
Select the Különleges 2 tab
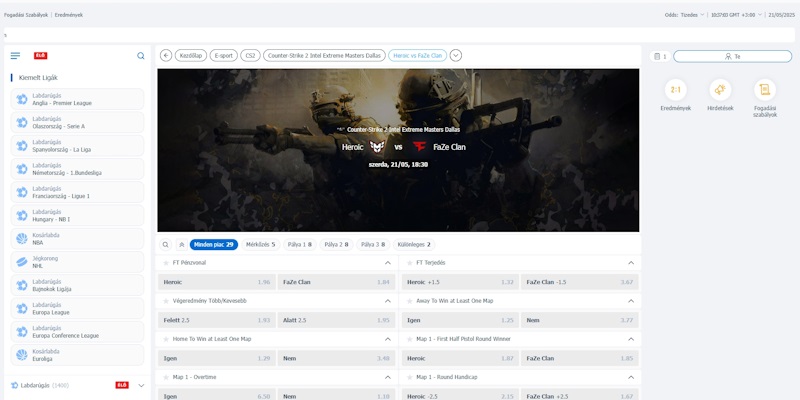click(414, 244)
